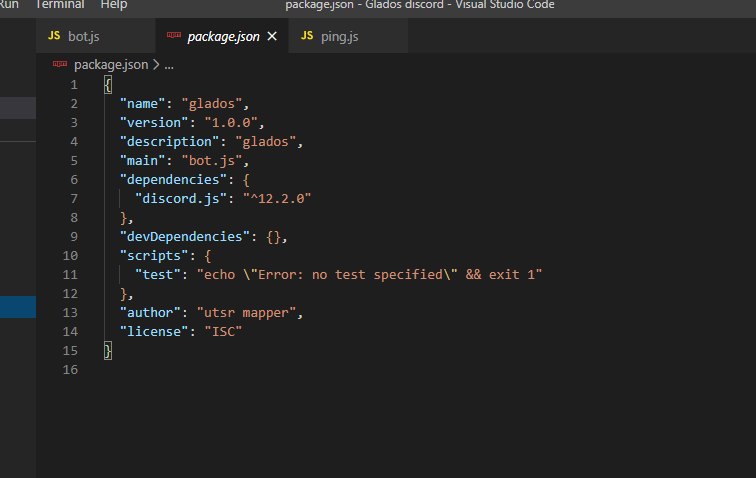Viewport: 756px width, 478px height.
Task: Click the npm icon in the breadcrumb
Action: 60,64
